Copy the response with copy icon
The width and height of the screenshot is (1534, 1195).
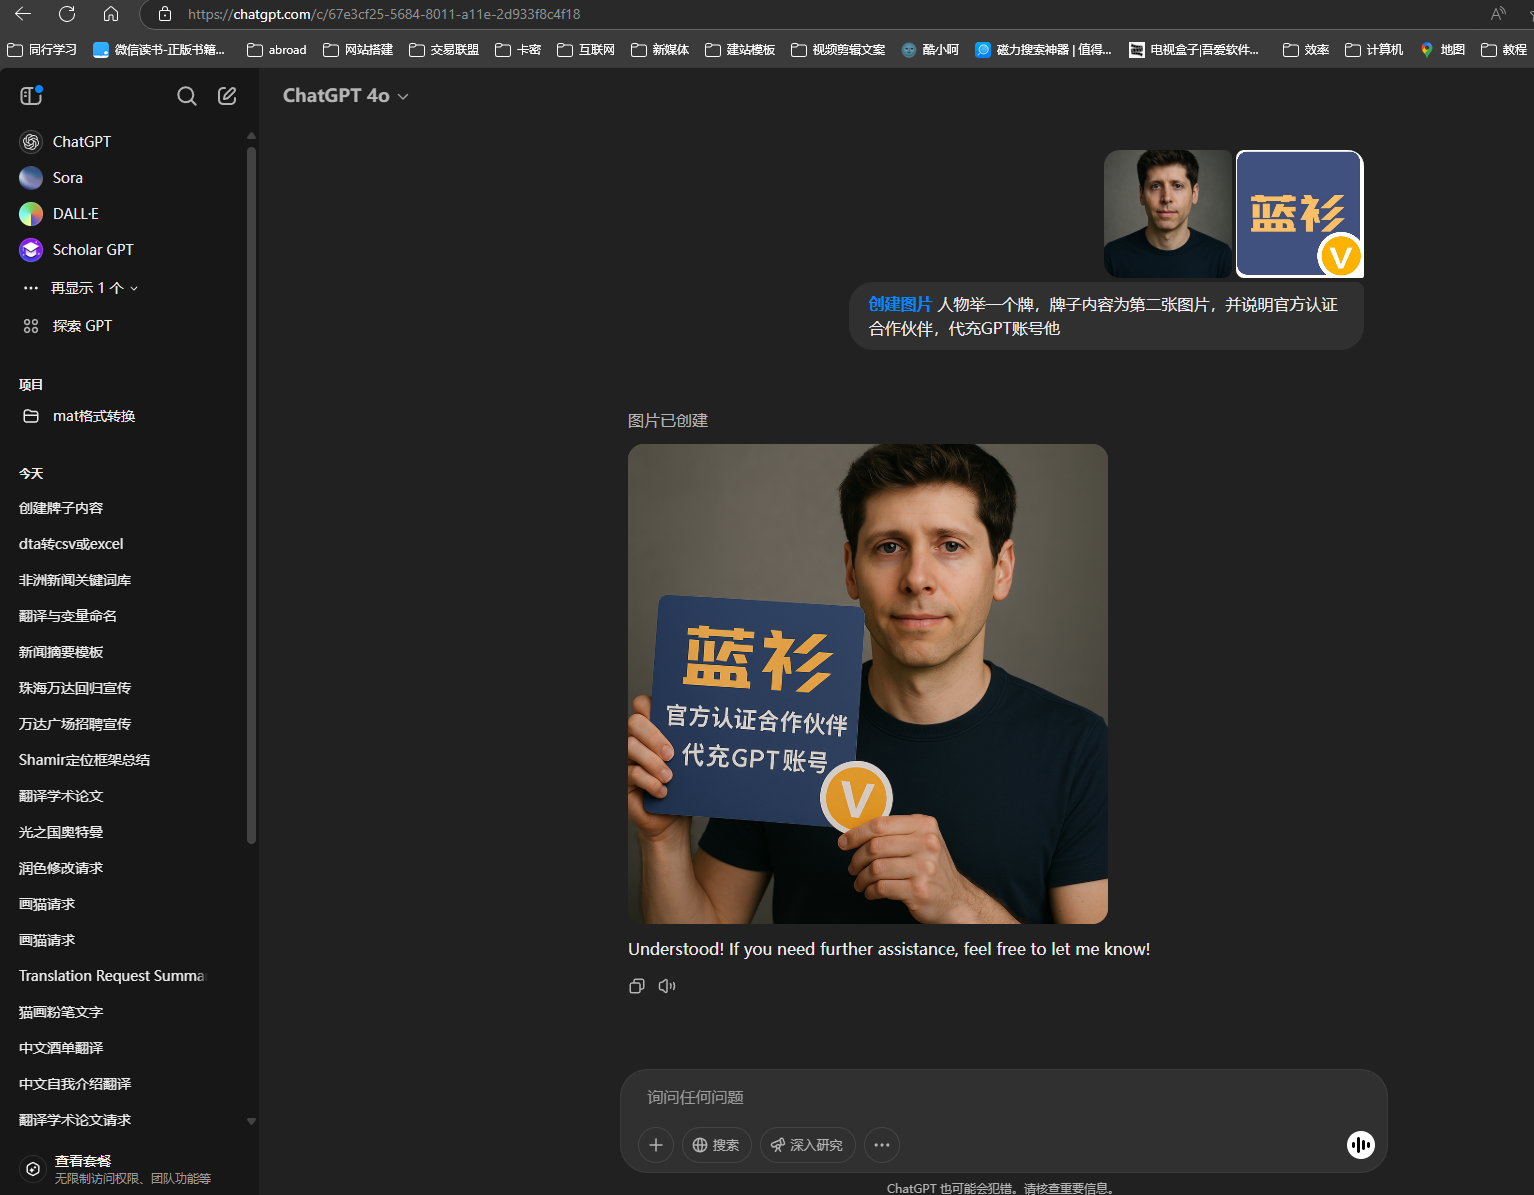tap(637, 986)
